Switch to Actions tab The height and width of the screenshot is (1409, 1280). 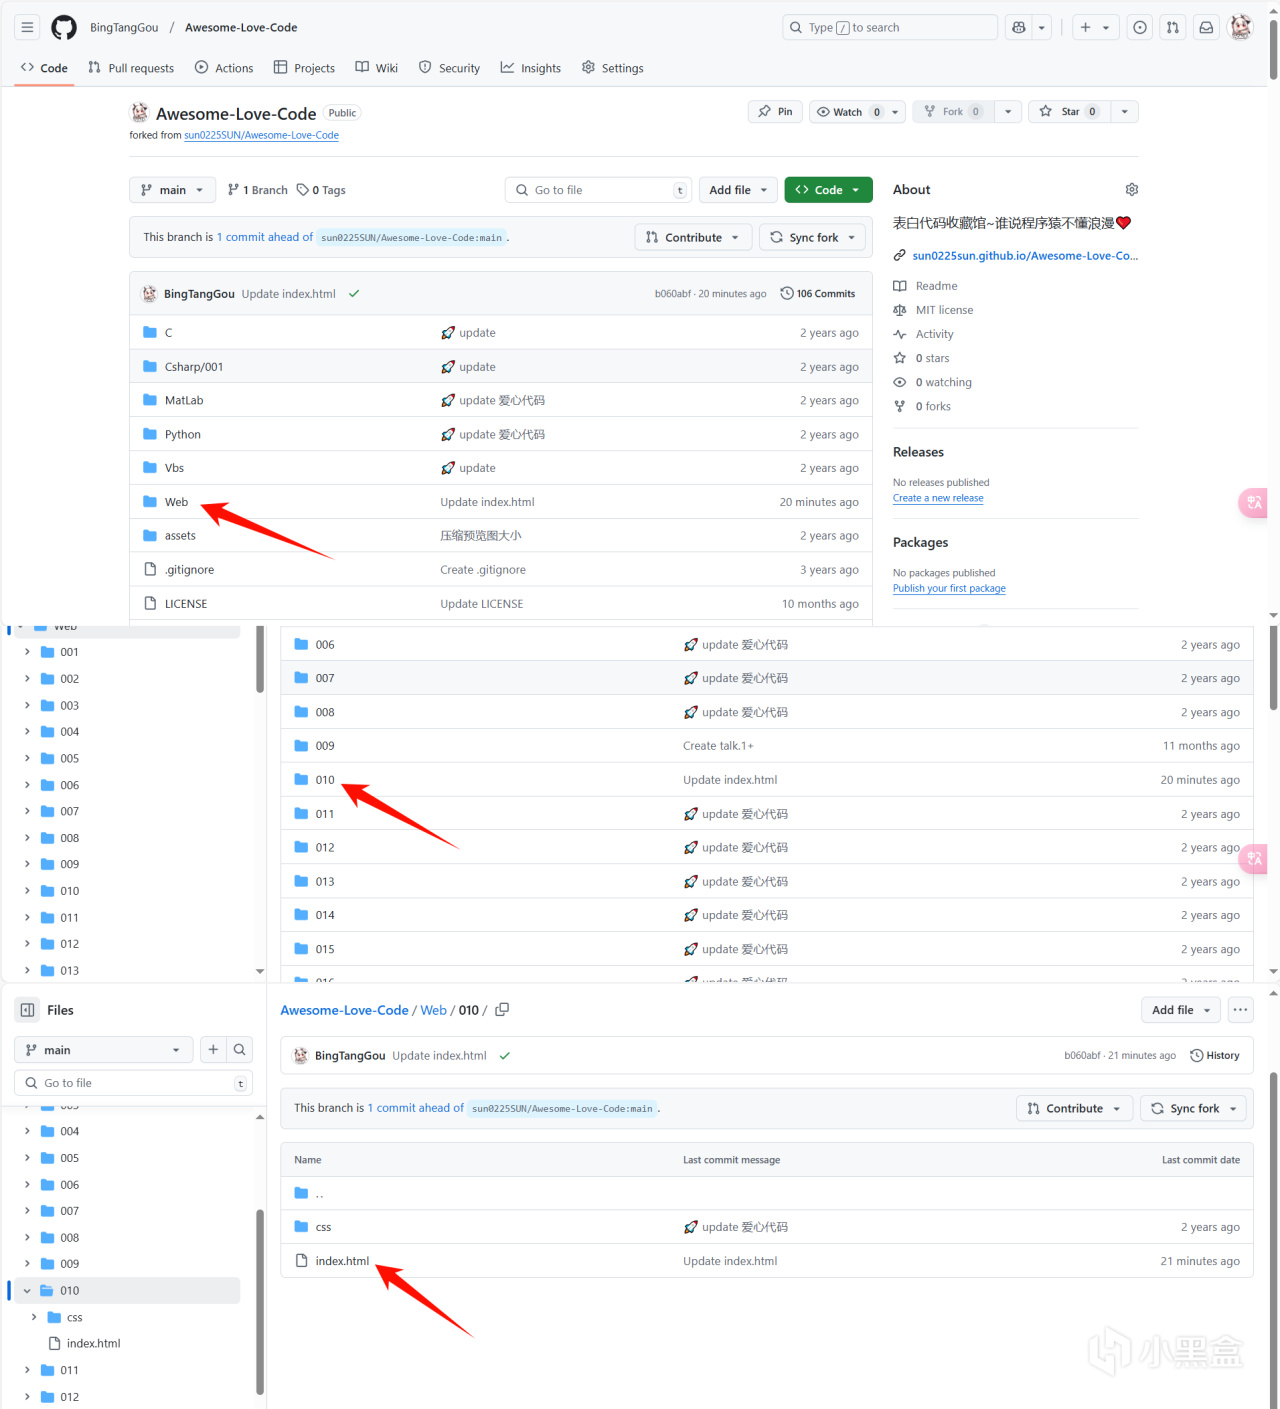pyautogui.click(x=224, y=68)
